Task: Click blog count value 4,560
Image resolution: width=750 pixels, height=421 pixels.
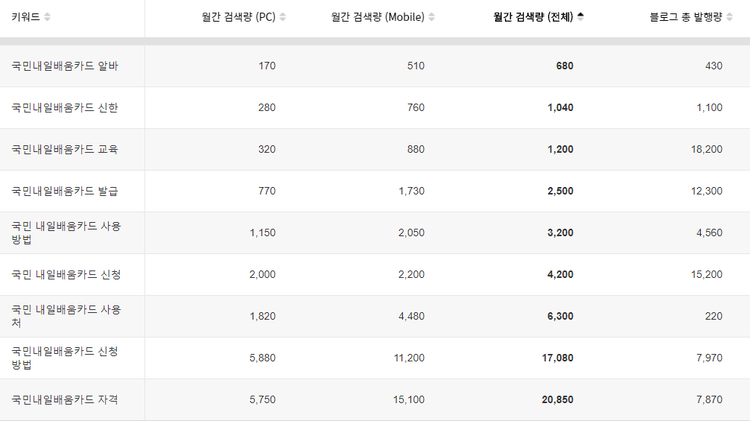Action: 709,233
